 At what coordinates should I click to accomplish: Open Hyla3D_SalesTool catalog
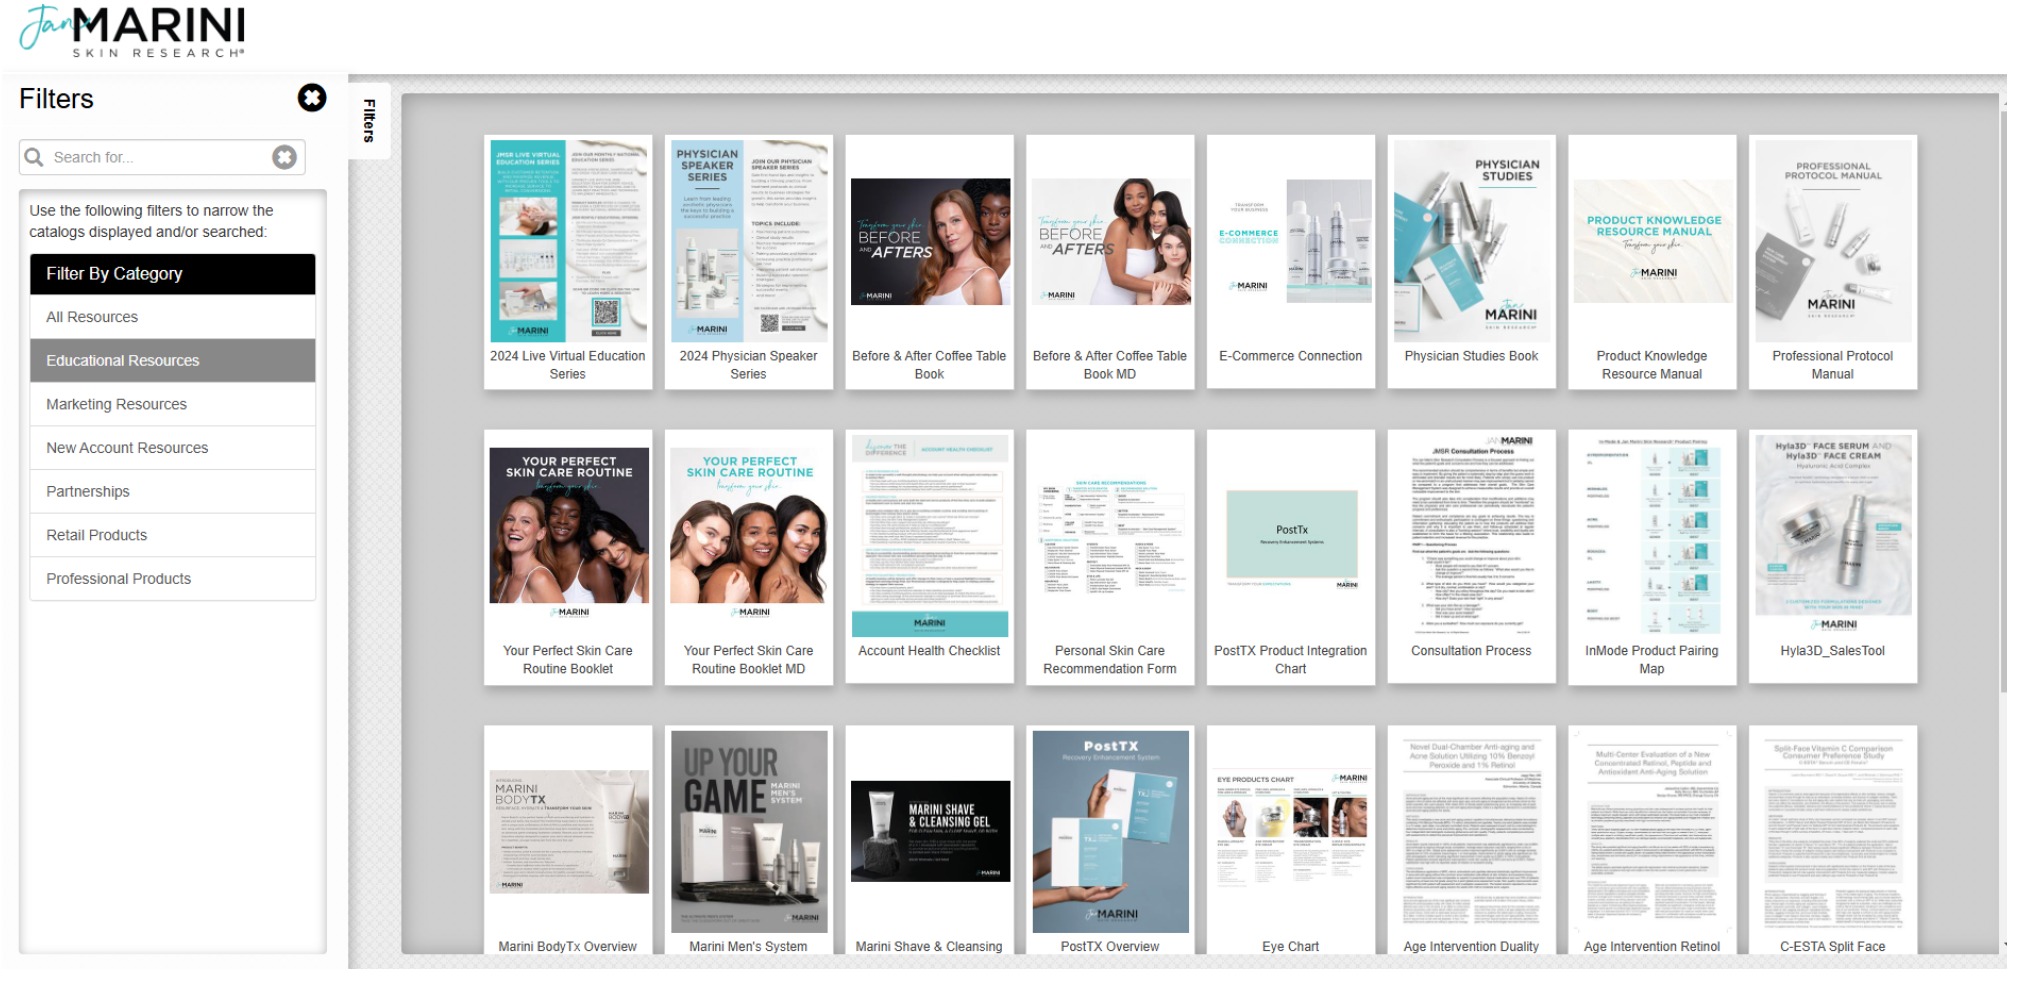[1833, 557]
